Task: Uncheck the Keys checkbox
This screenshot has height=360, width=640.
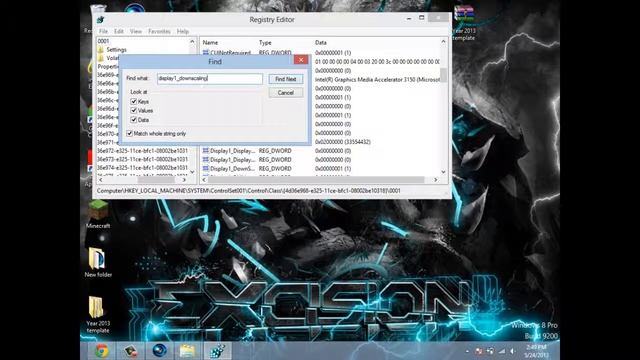Action: (x=133, y=101)
